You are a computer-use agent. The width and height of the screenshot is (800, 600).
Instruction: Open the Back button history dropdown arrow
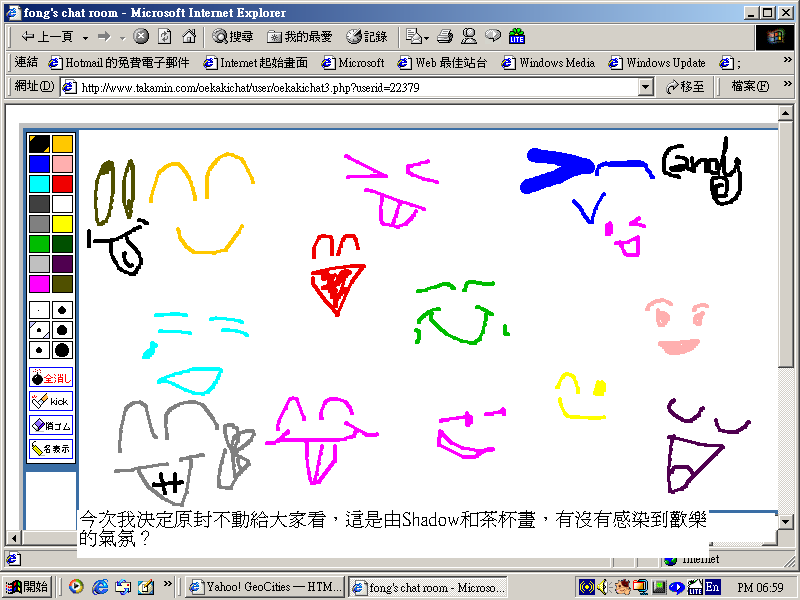[x=86, y=37]
